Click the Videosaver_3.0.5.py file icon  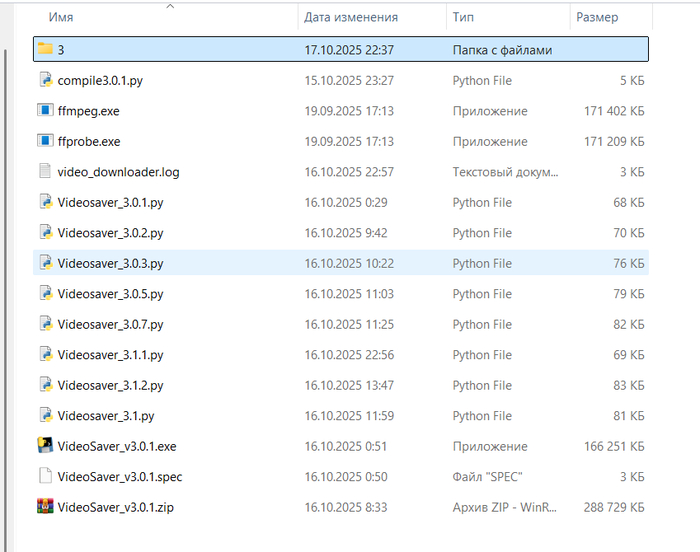(x=45, y=294)
